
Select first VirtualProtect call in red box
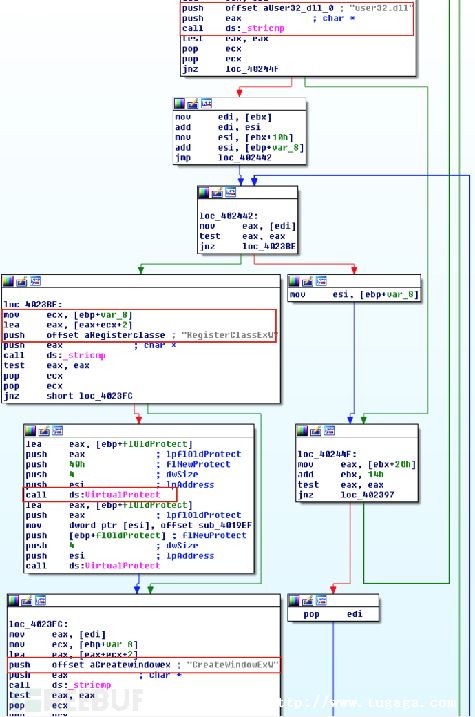100,495
